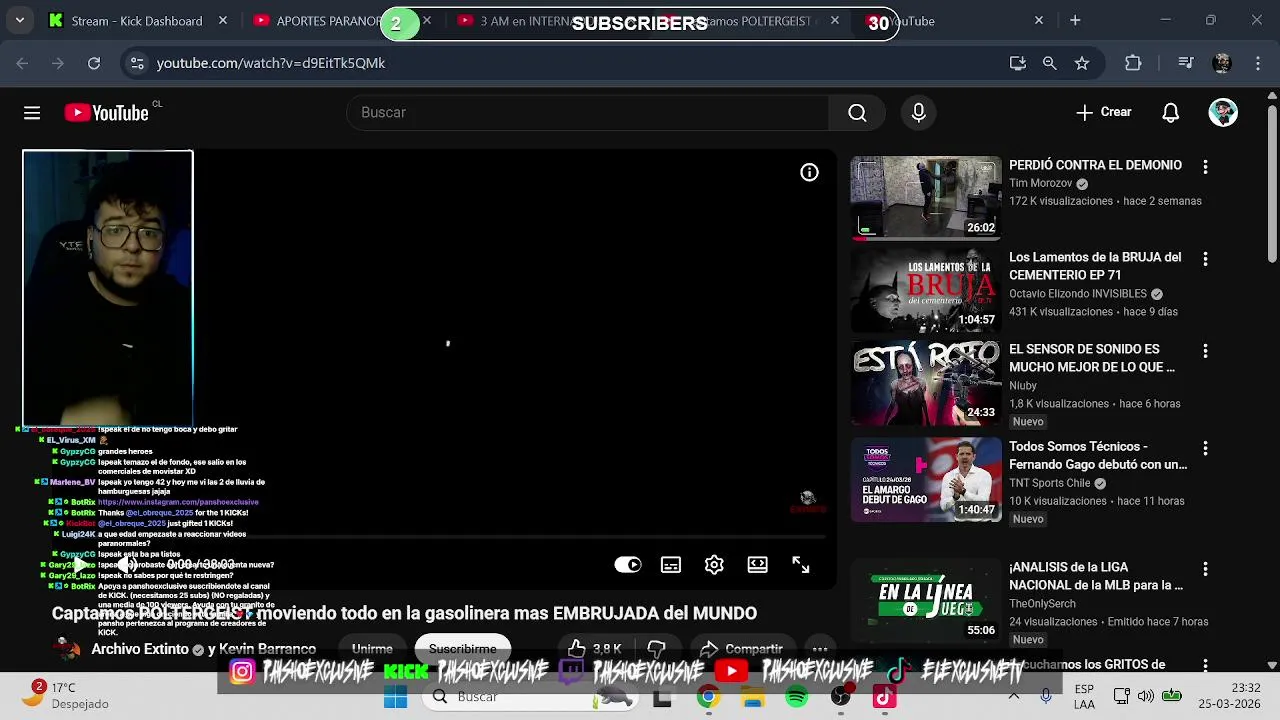Viewport: 1280px width, 720px height.
Task: Open subtitles on the video player
Action: pos(671,565)
